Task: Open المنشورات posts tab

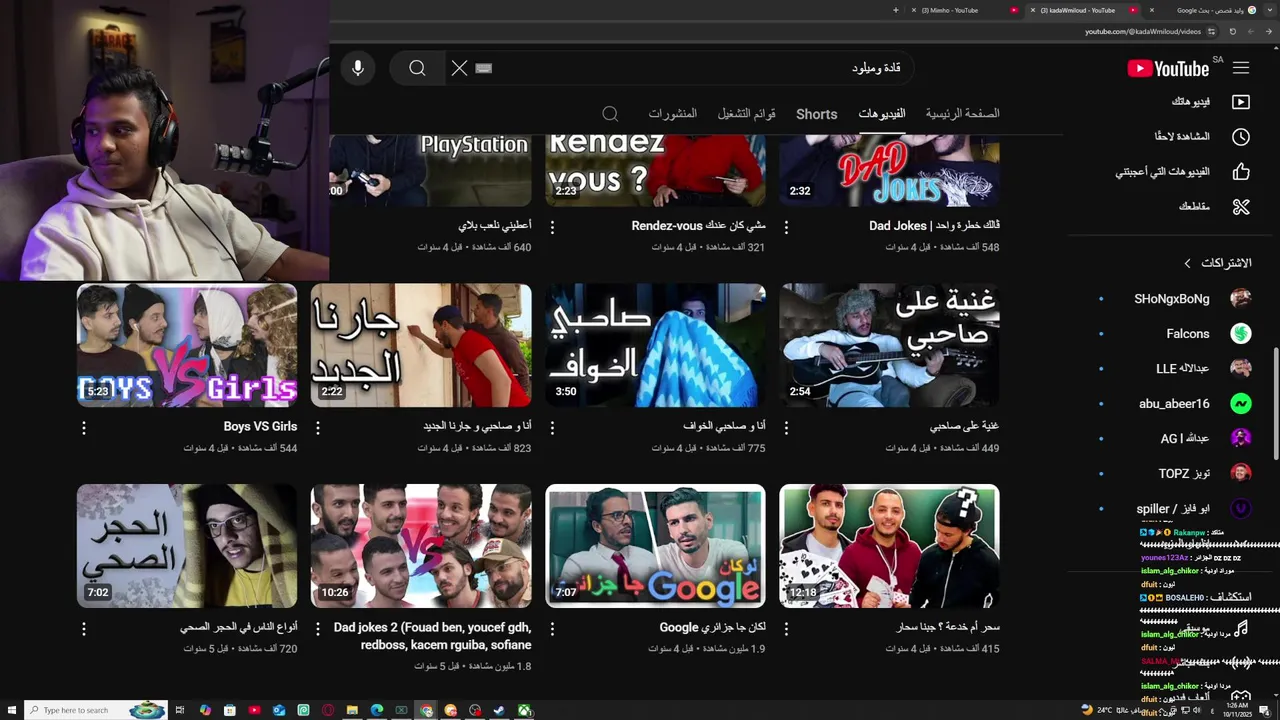Action: (672, 114)
